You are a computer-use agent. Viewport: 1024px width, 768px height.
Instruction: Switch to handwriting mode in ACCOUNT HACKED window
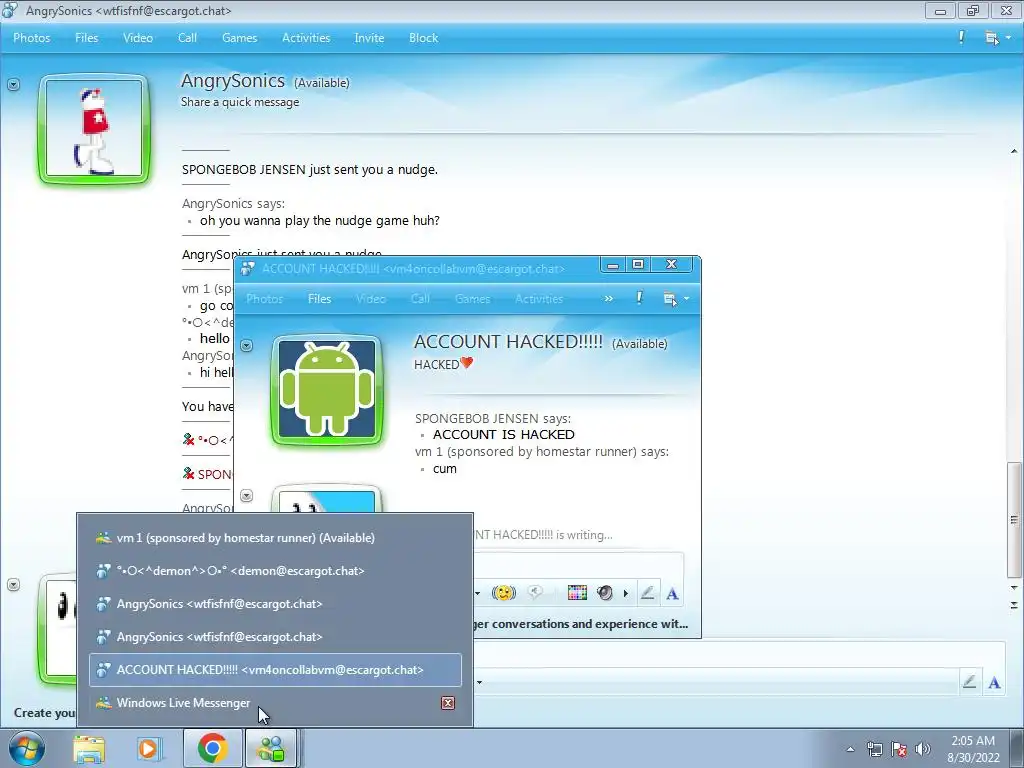pyautogui.click(x=647, y=593)
